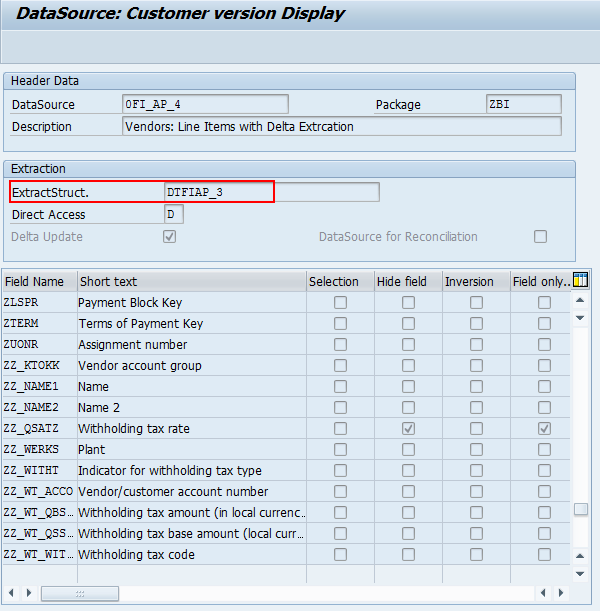Viewport: 600px width, 611px height.
Task: Check Field only for ZZ_NAME2 row
Action: pyautogui.click(x=544, y=408)
